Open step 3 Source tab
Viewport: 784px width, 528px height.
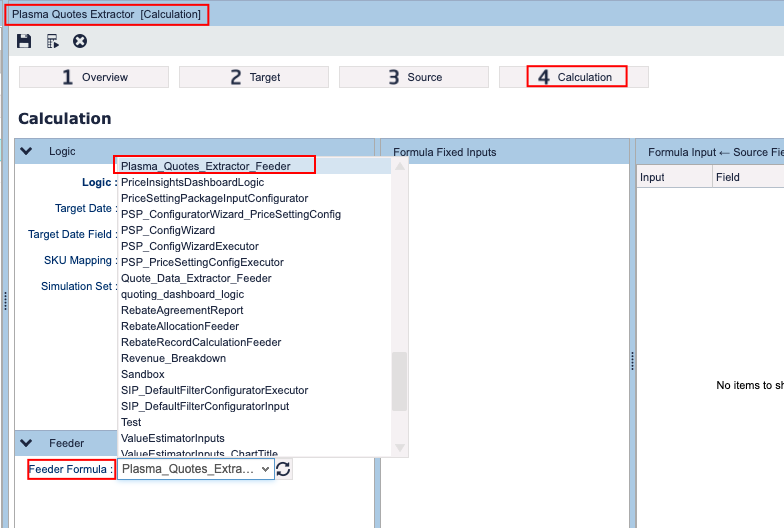point(414,77)
